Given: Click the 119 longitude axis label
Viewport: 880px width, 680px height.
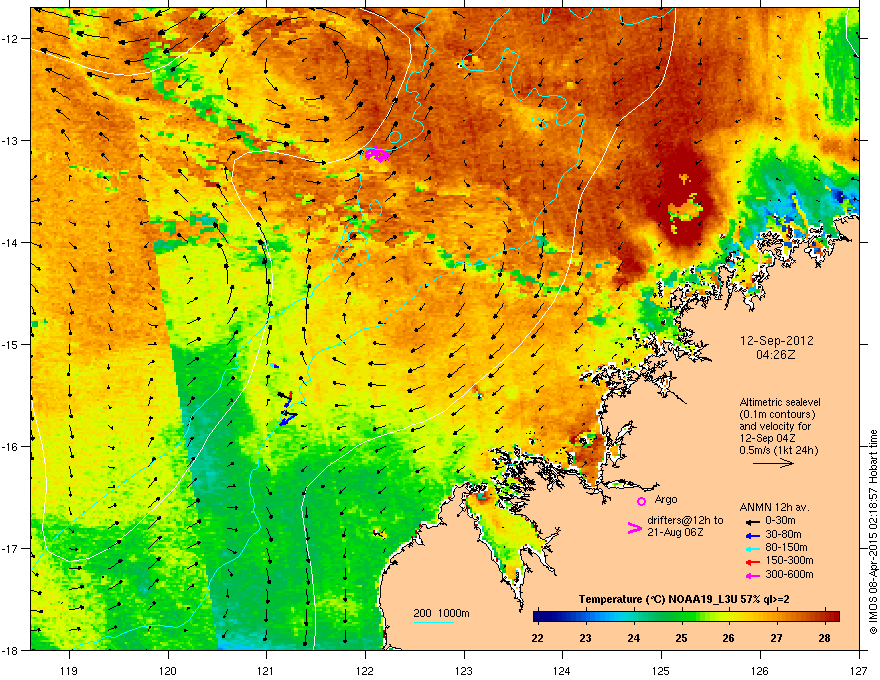Looking at the screenshot, I should click(x=69, y=670).
